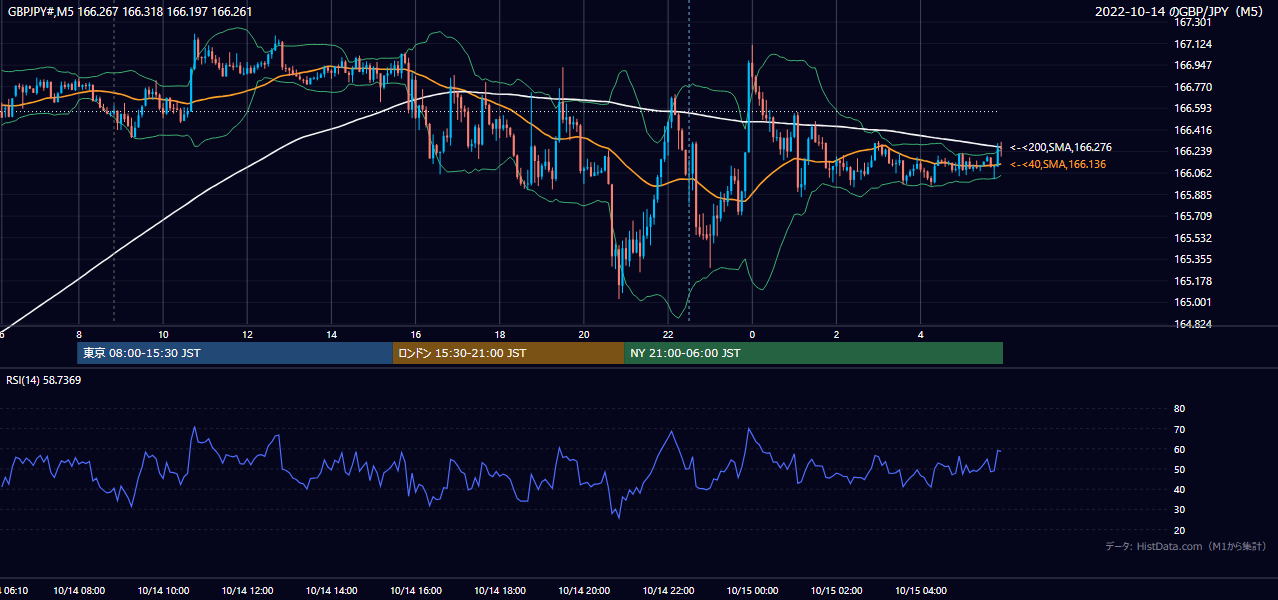
Task: Click price axis value 165.178
Action: (x=1192, y=281)
